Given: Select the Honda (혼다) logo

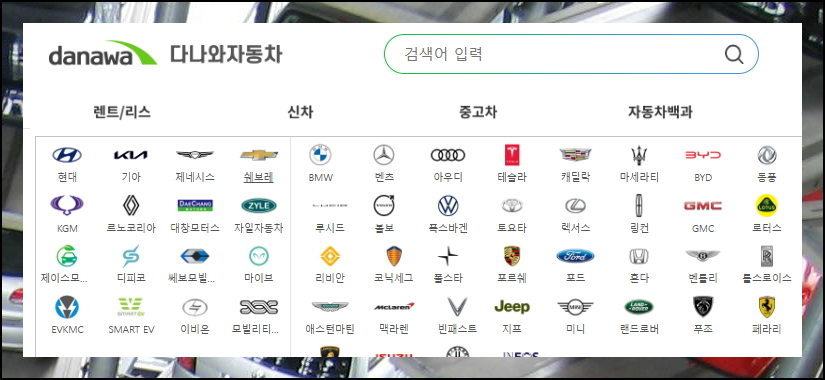Looking at the screenshot, I should [639, 256].
